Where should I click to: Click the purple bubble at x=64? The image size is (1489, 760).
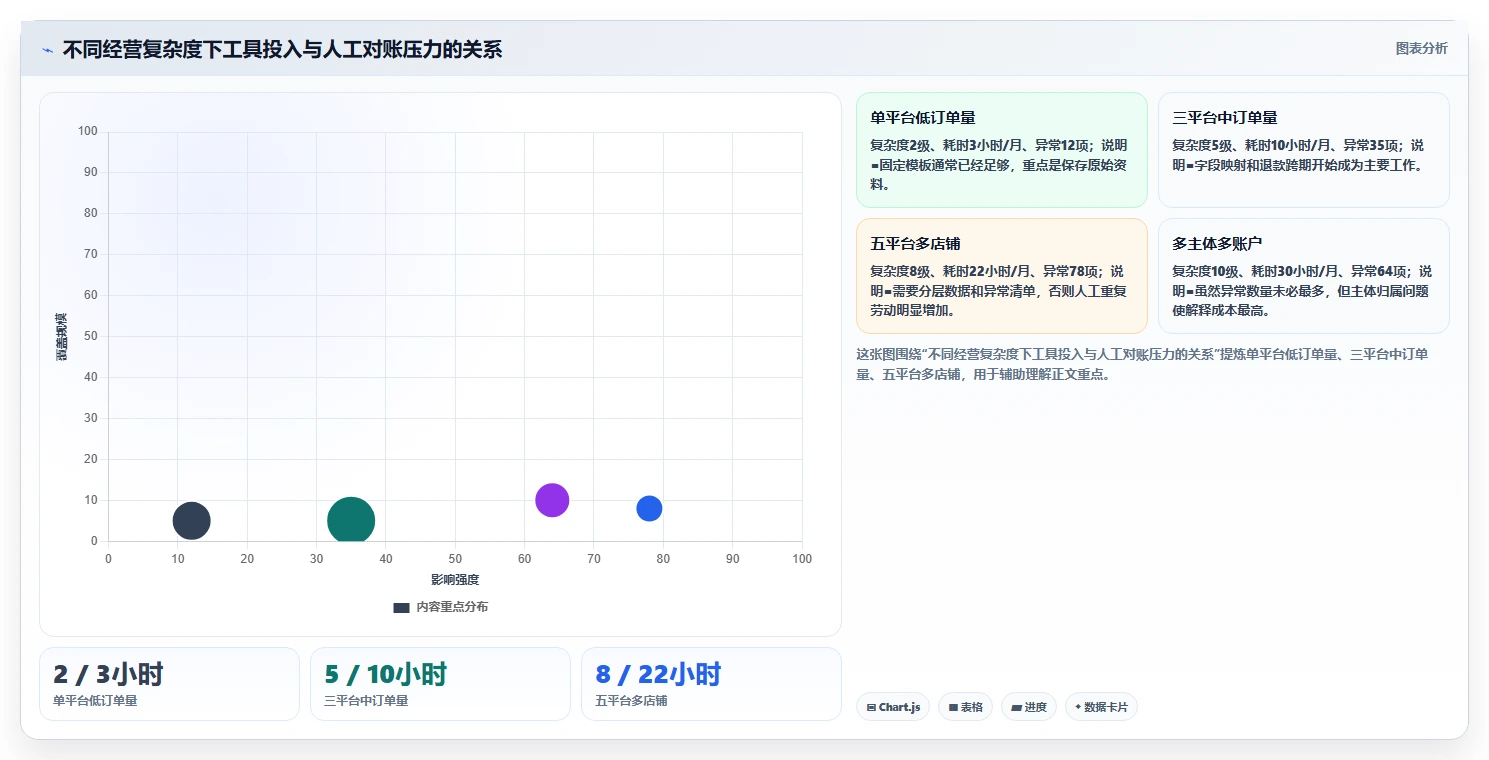[x=552, y=500]
